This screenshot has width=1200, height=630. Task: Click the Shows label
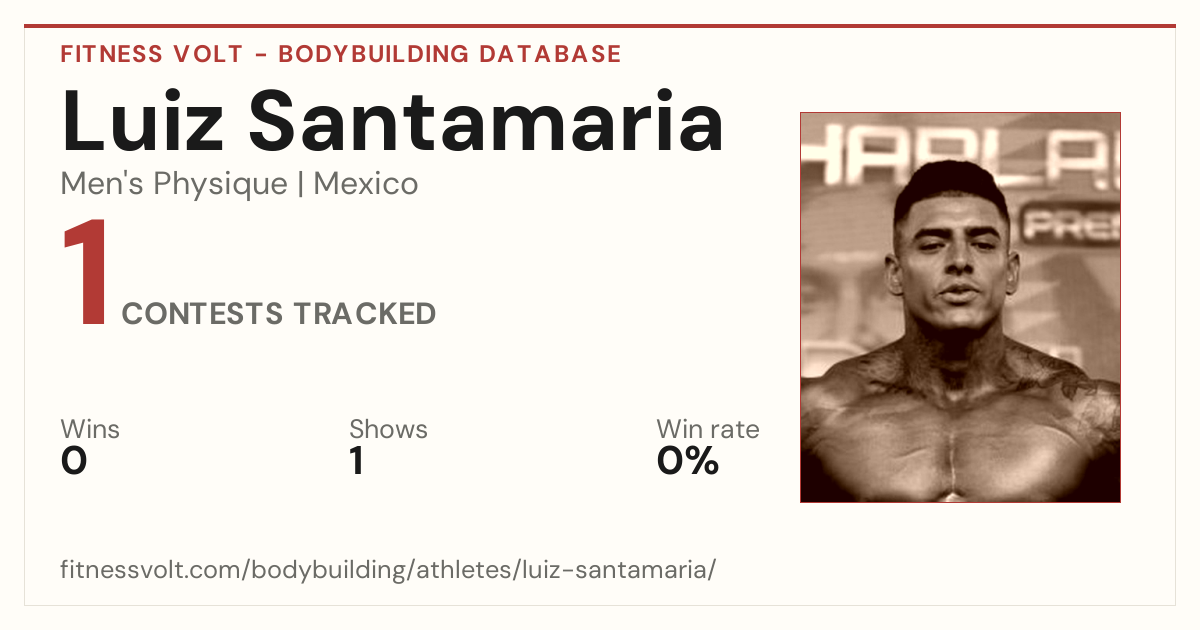[x=388, y=429]
